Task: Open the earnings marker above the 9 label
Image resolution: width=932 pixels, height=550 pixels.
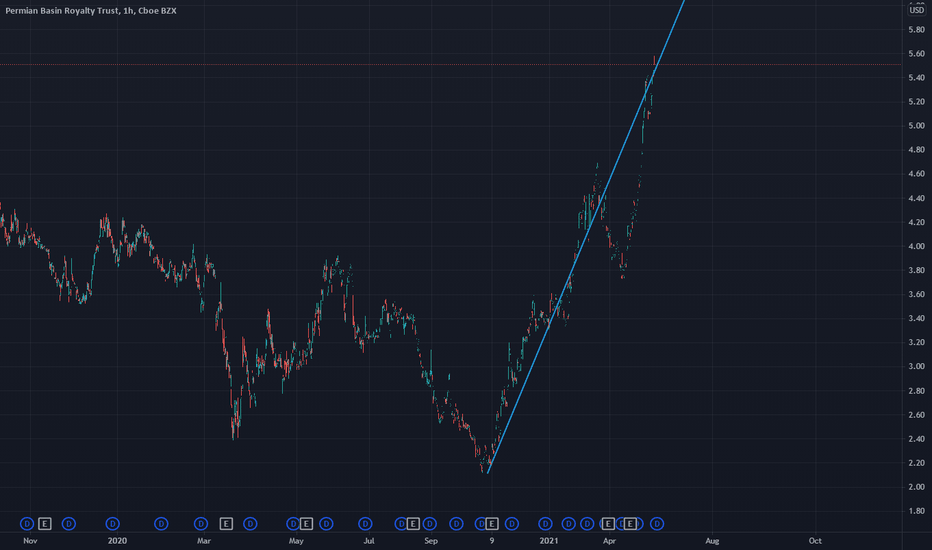Action: [x=492, y=524]
